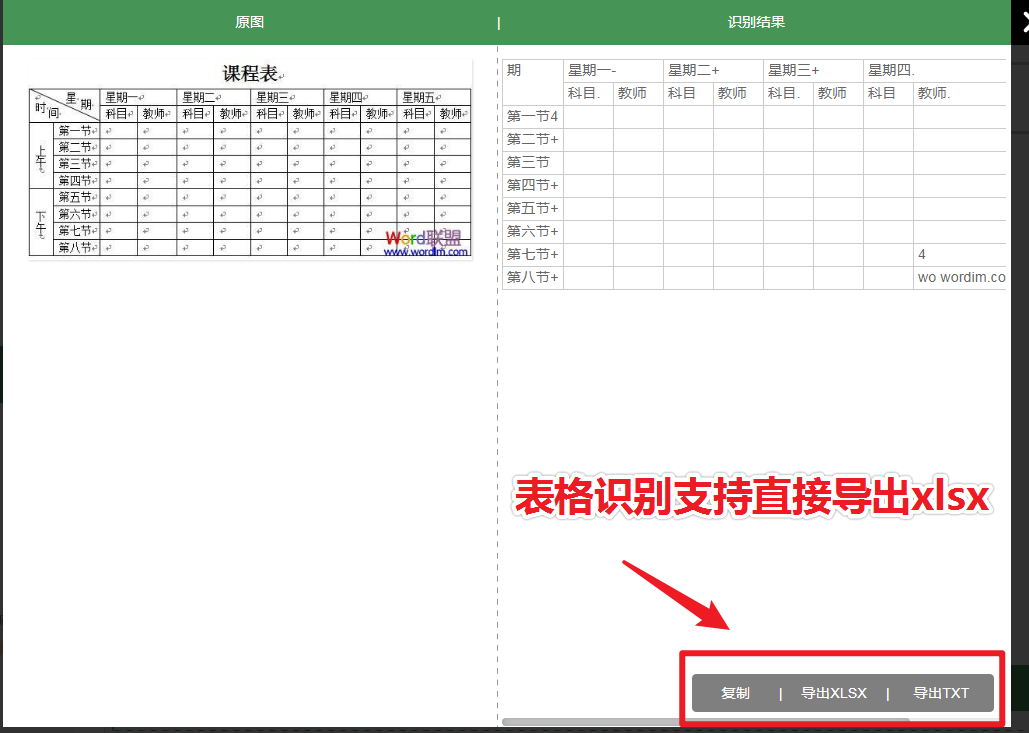The width and height of the screenshot is (1029, 733).
Task: Select the 第六节+ row label
Action: pyautogui.click(x=533, y=232)
